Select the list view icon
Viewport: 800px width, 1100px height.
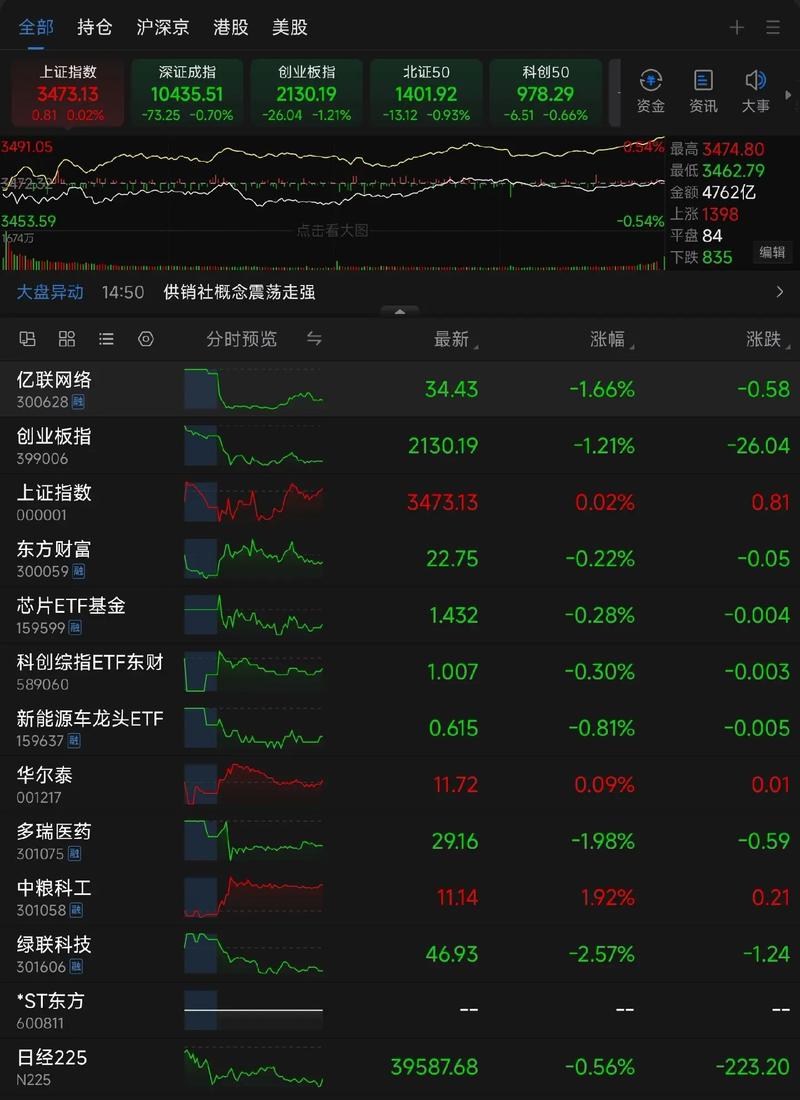(x=106, y=339)
